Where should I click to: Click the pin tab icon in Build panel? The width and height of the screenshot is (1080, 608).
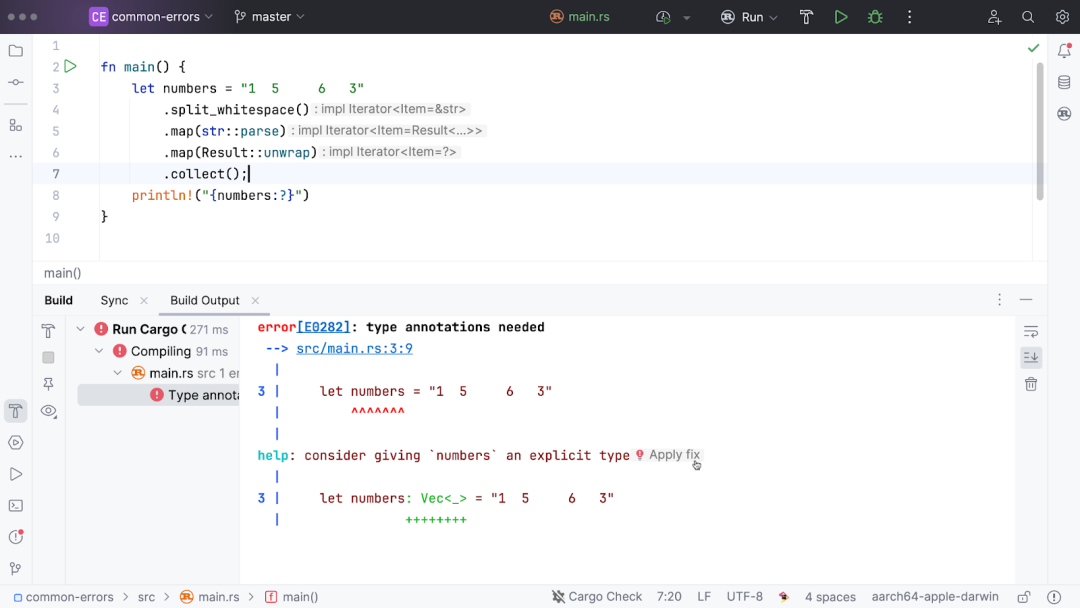(x=48, y=384)
